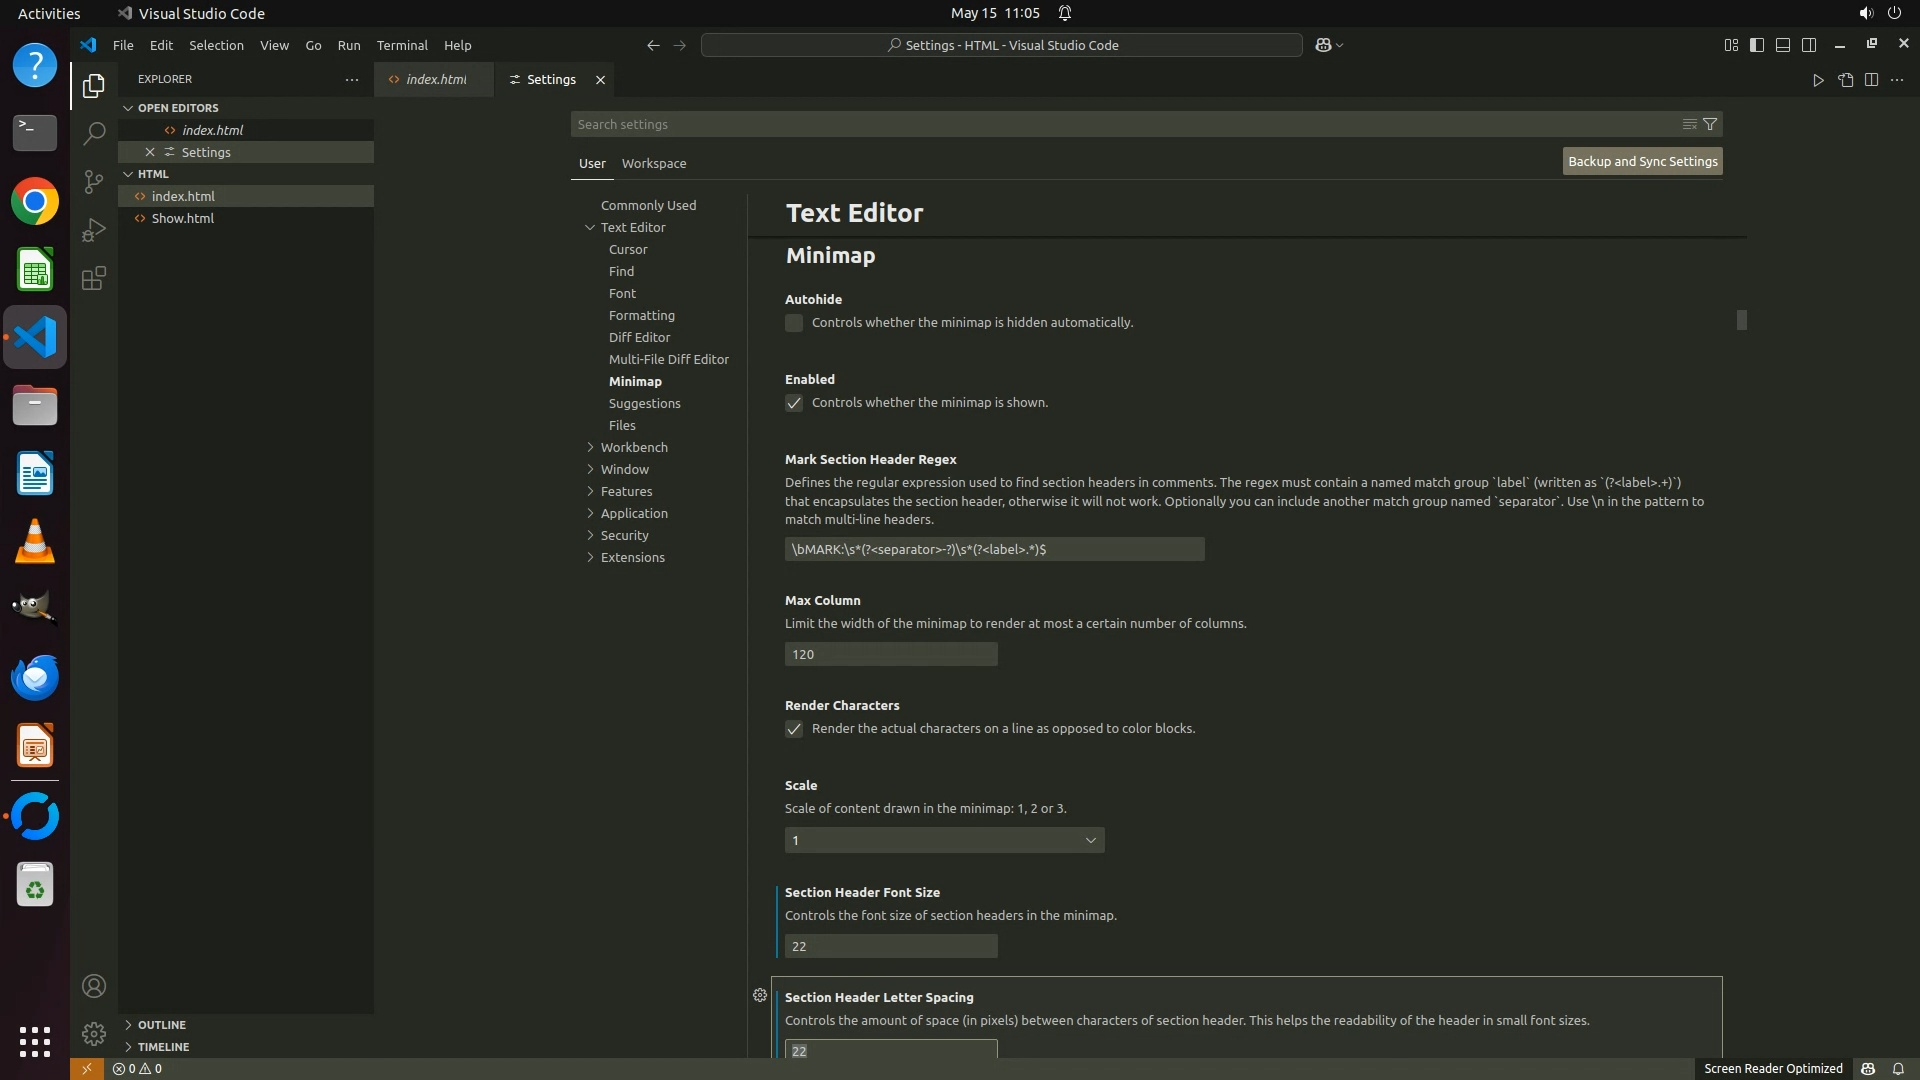The image size is (1920, 1080).
Task: Toggle the Render Characters checkbox
Action: (x=794, y=729)
